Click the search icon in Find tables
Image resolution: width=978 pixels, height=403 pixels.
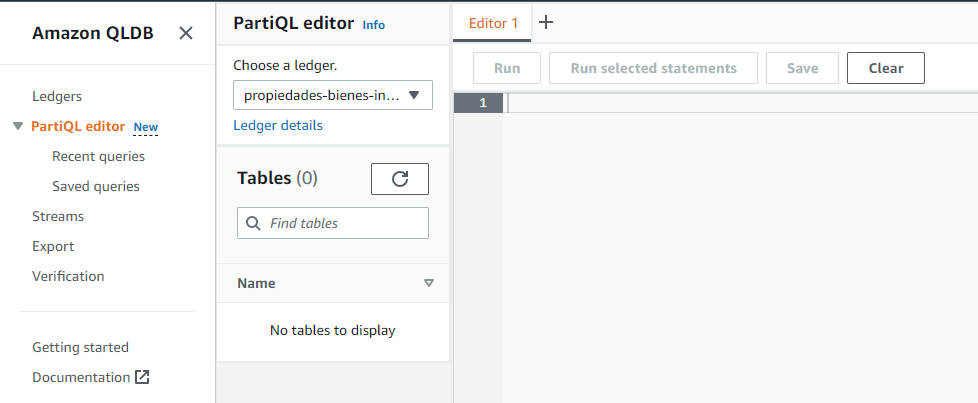coord(253,223)
